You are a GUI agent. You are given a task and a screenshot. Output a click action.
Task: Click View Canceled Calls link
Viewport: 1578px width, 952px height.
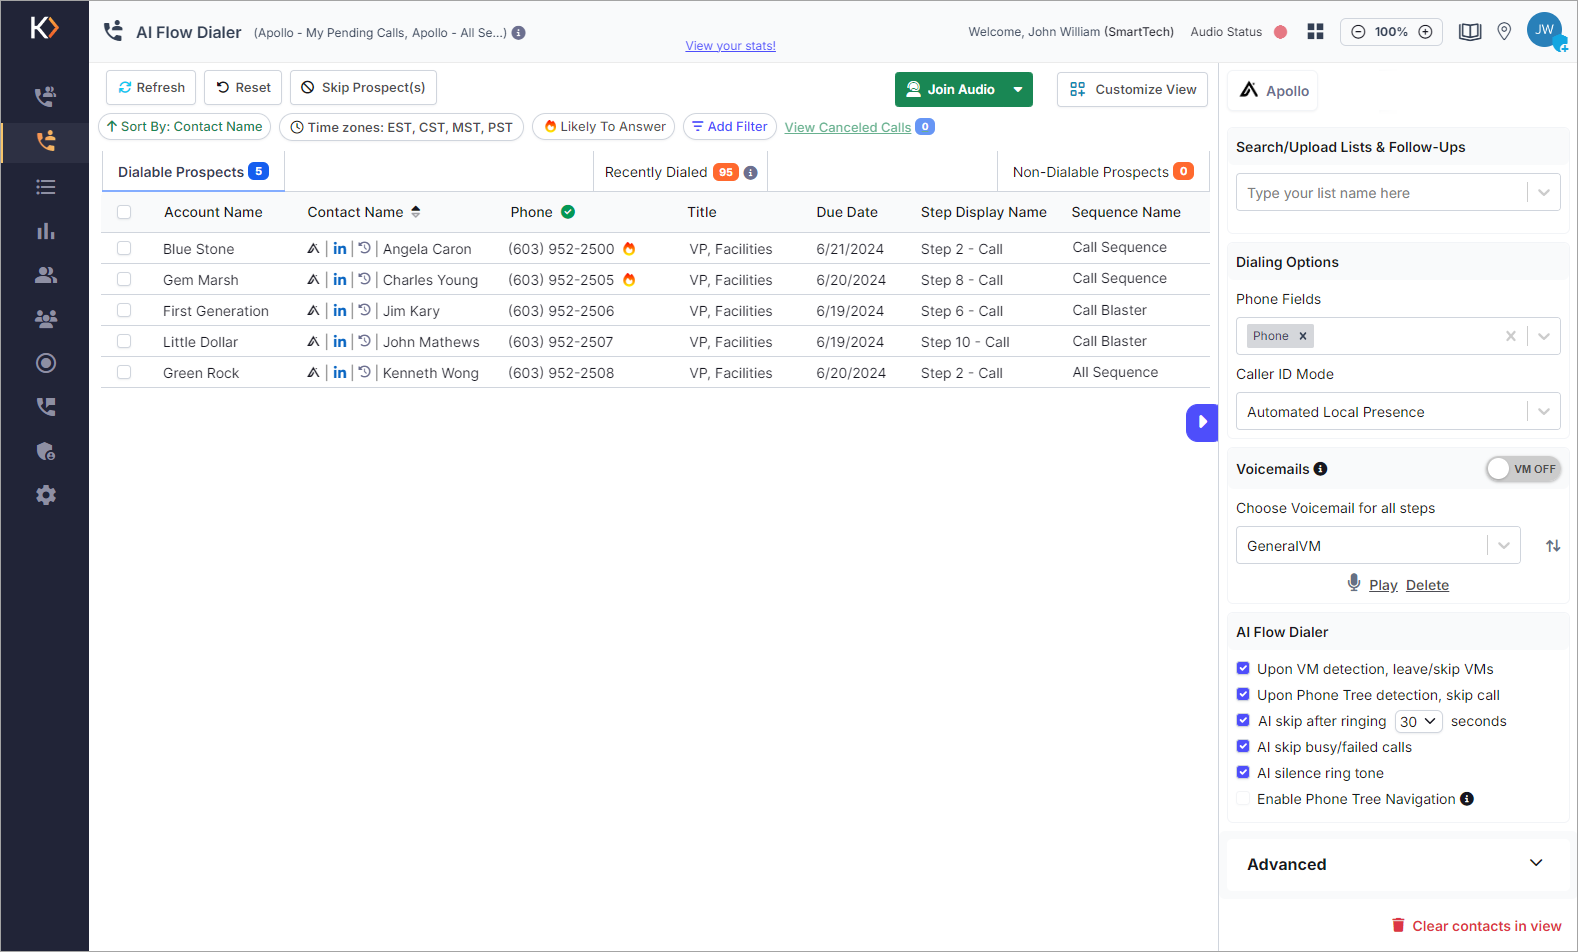[x=848, y=127]
